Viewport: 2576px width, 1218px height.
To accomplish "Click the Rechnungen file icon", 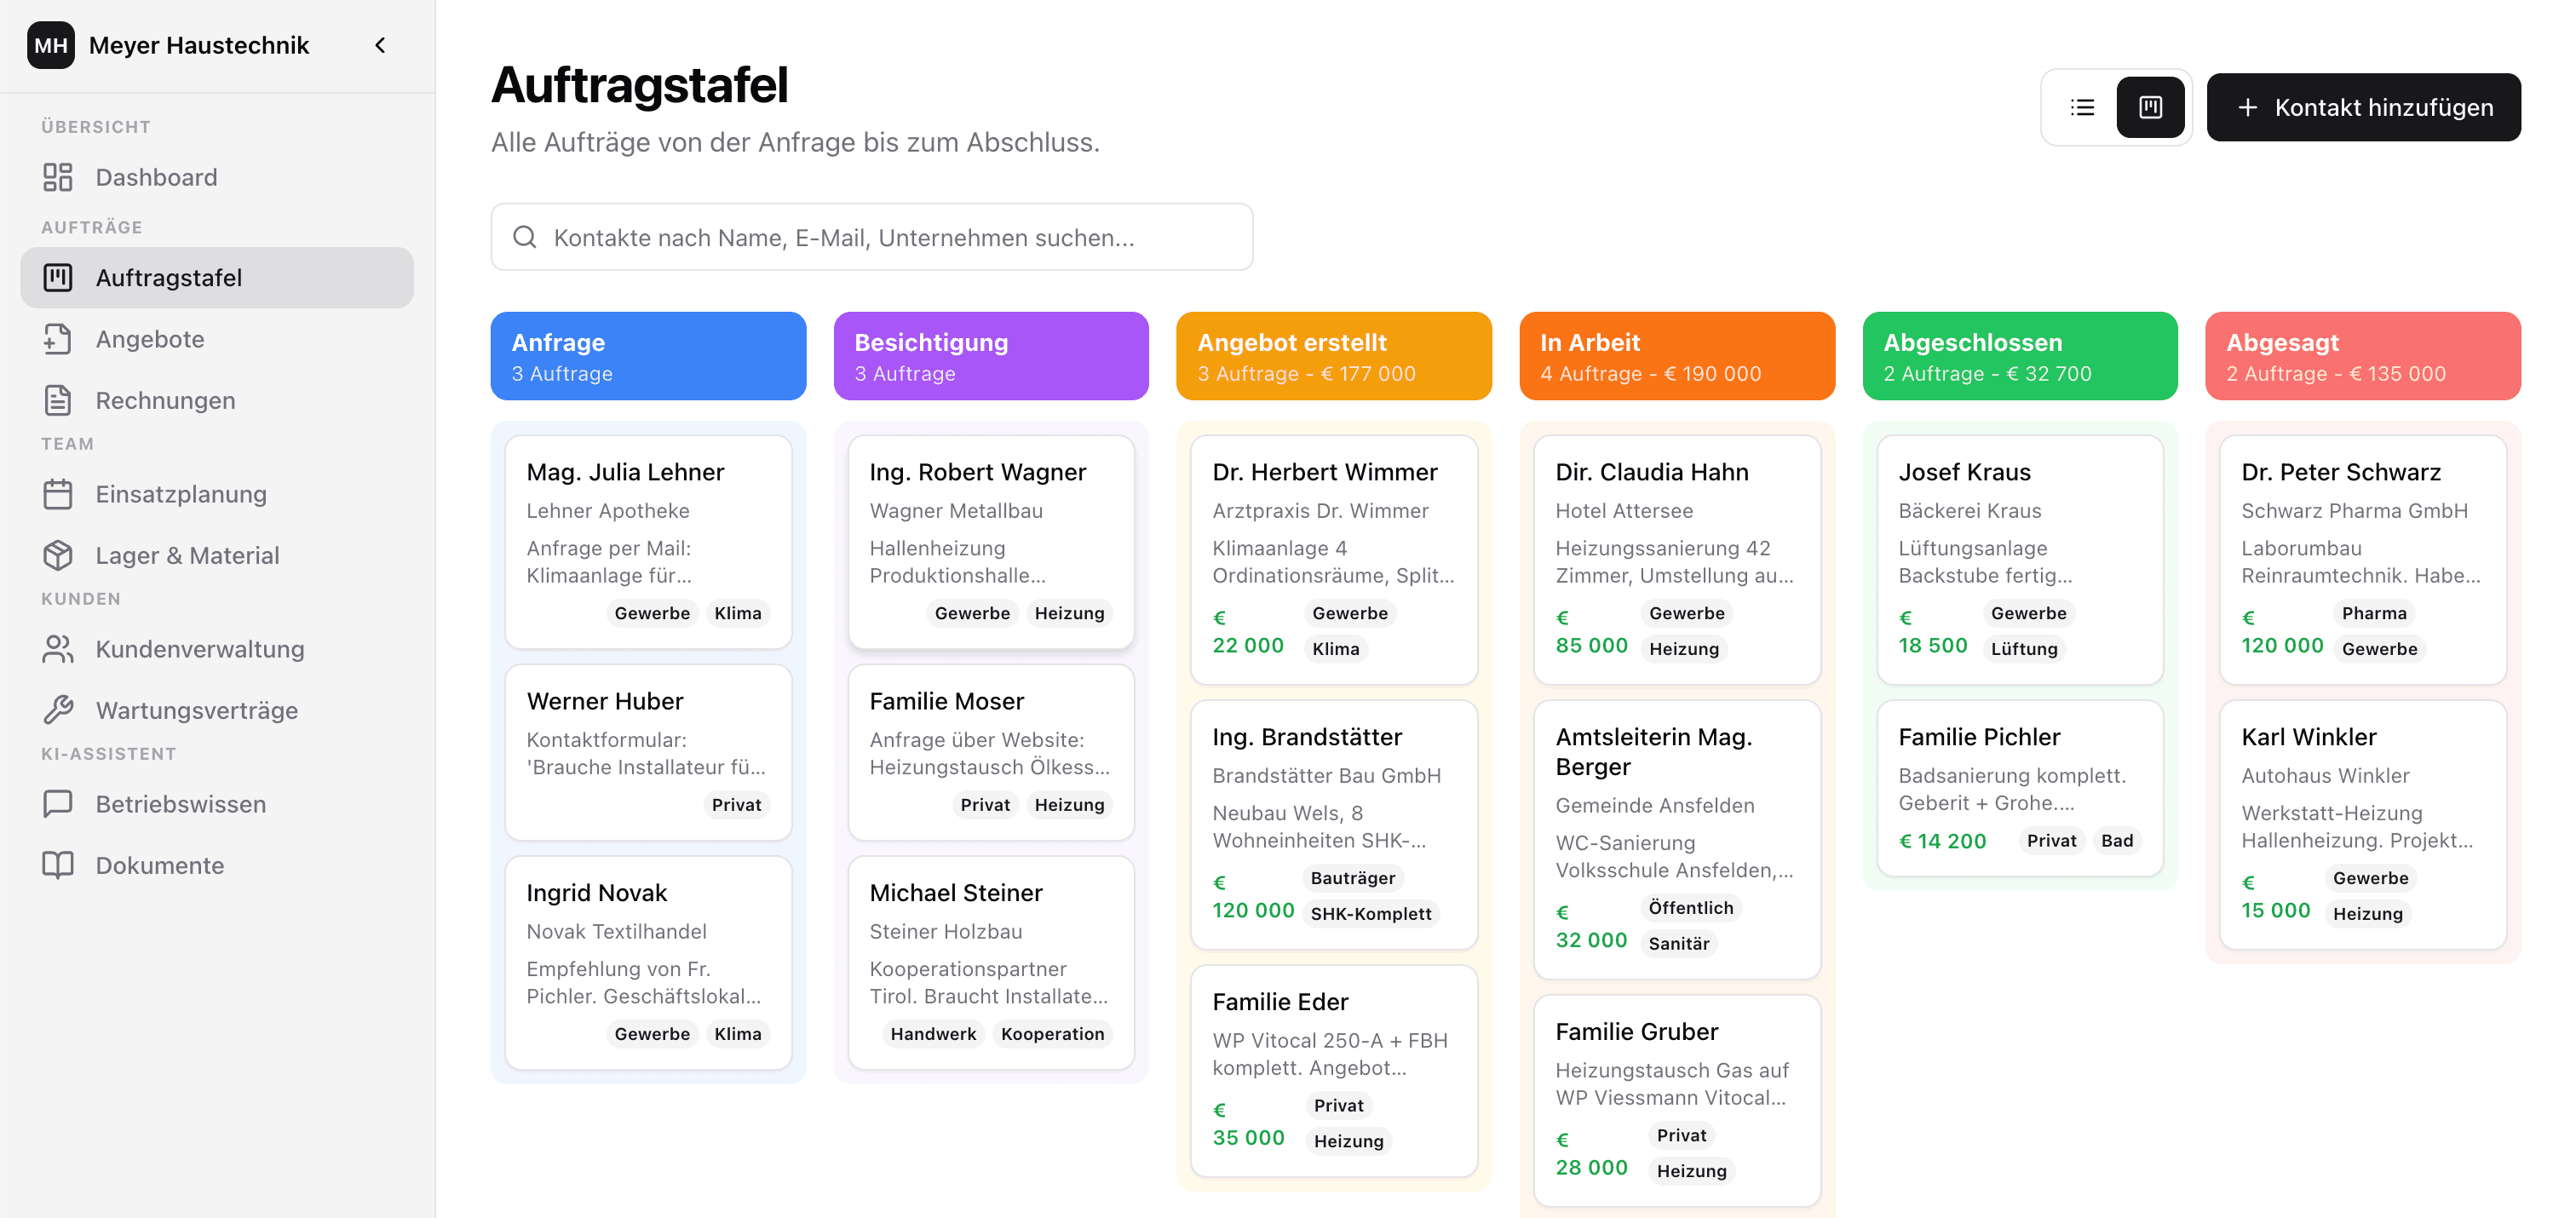I will point(58,400).
